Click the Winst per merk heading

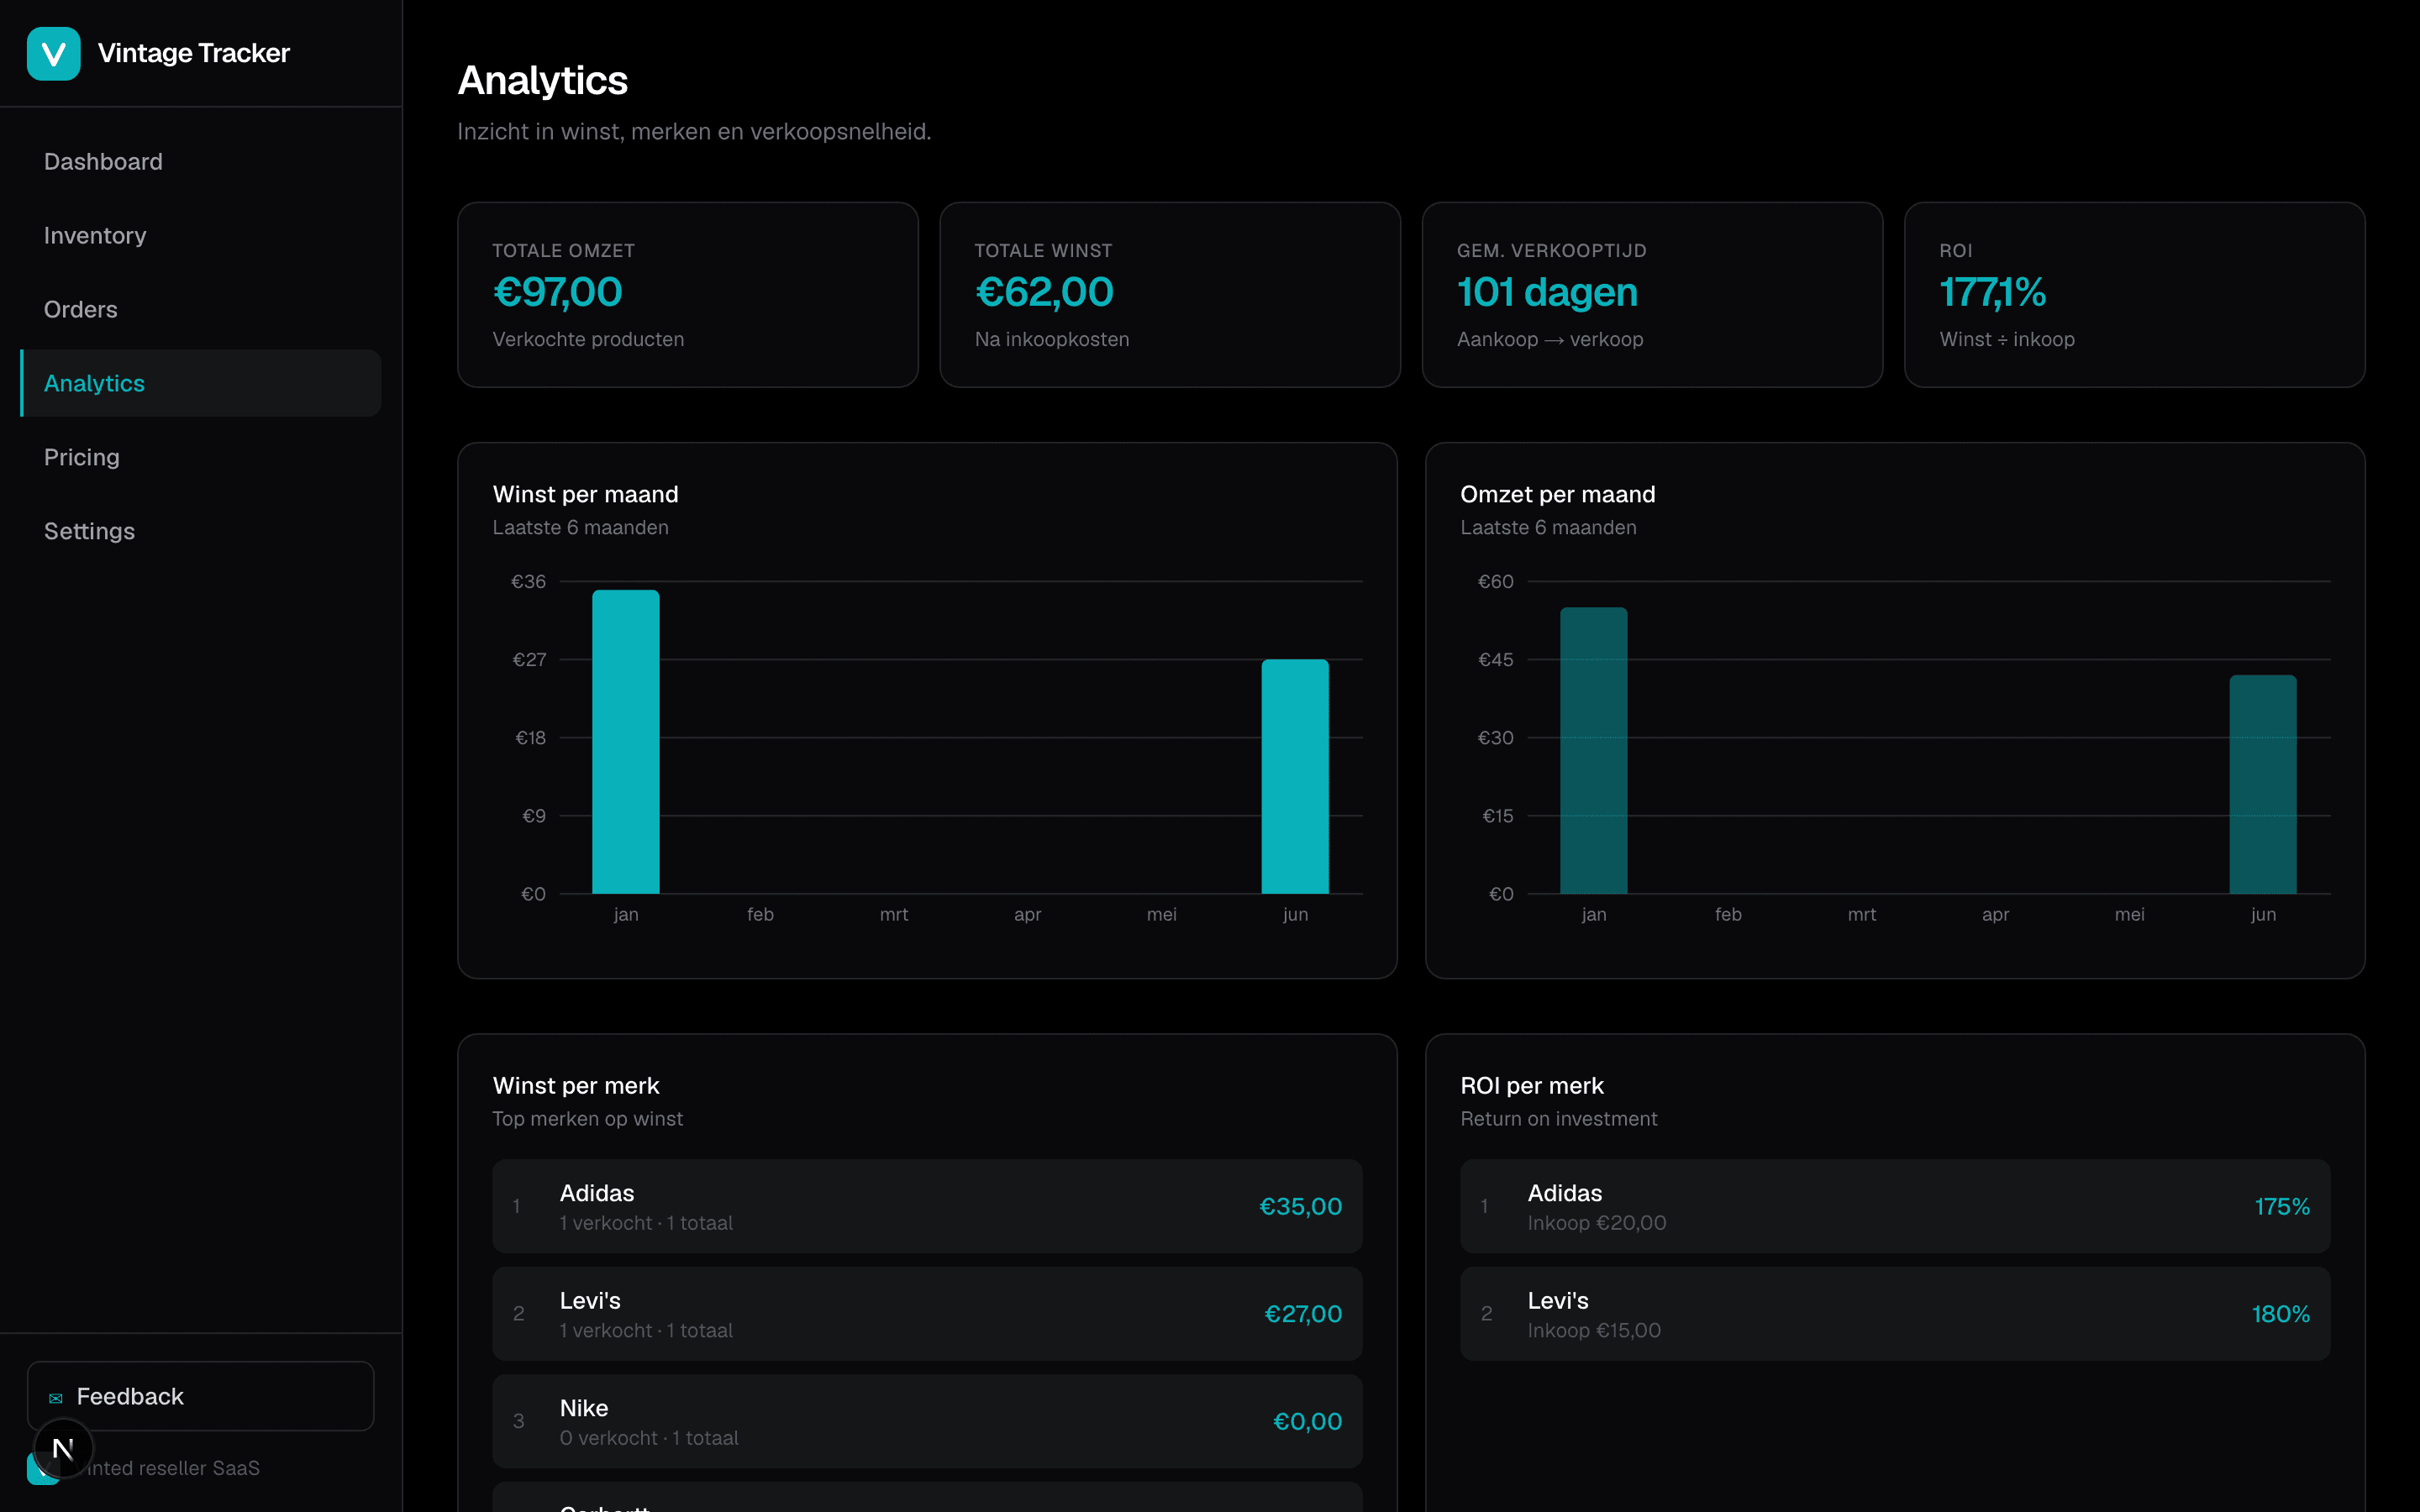[x=576, y=1086]
